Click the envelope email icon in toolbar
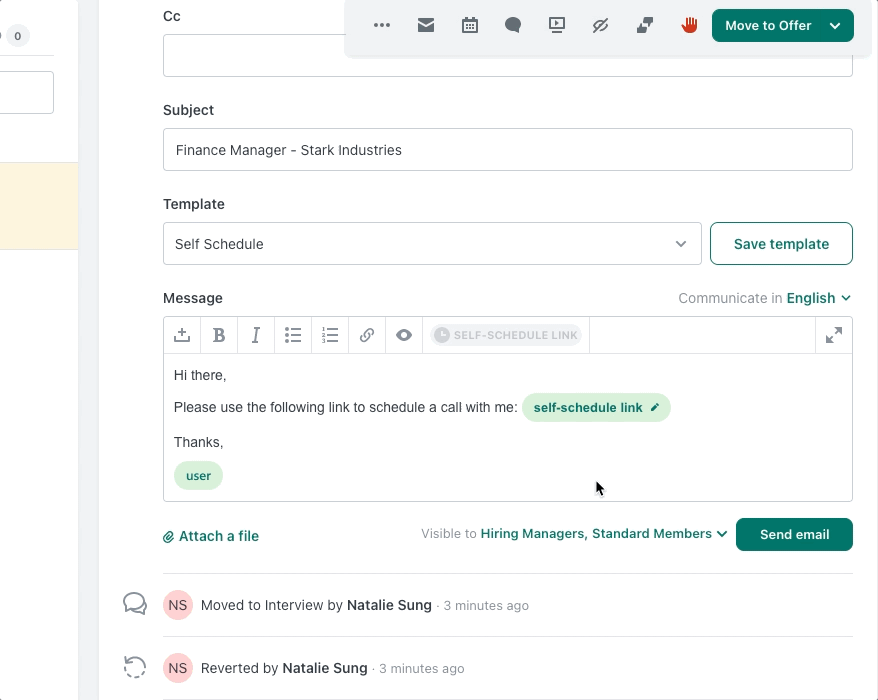This screenshot has width=878, height=700. point(426,25)
